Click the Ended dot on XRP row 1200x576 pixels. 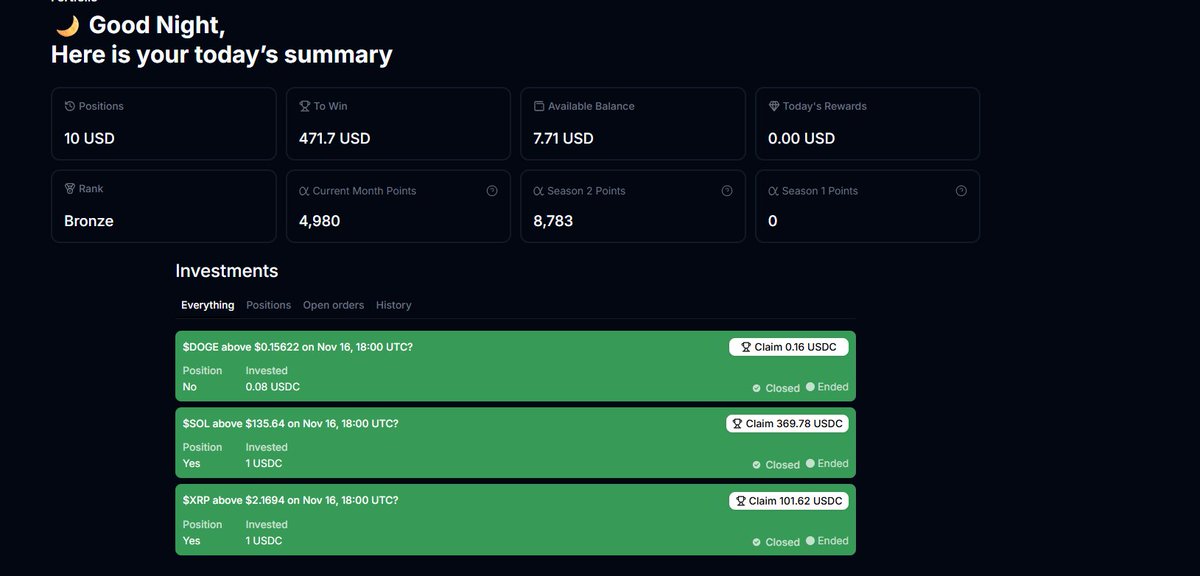[x=811, y=541]
